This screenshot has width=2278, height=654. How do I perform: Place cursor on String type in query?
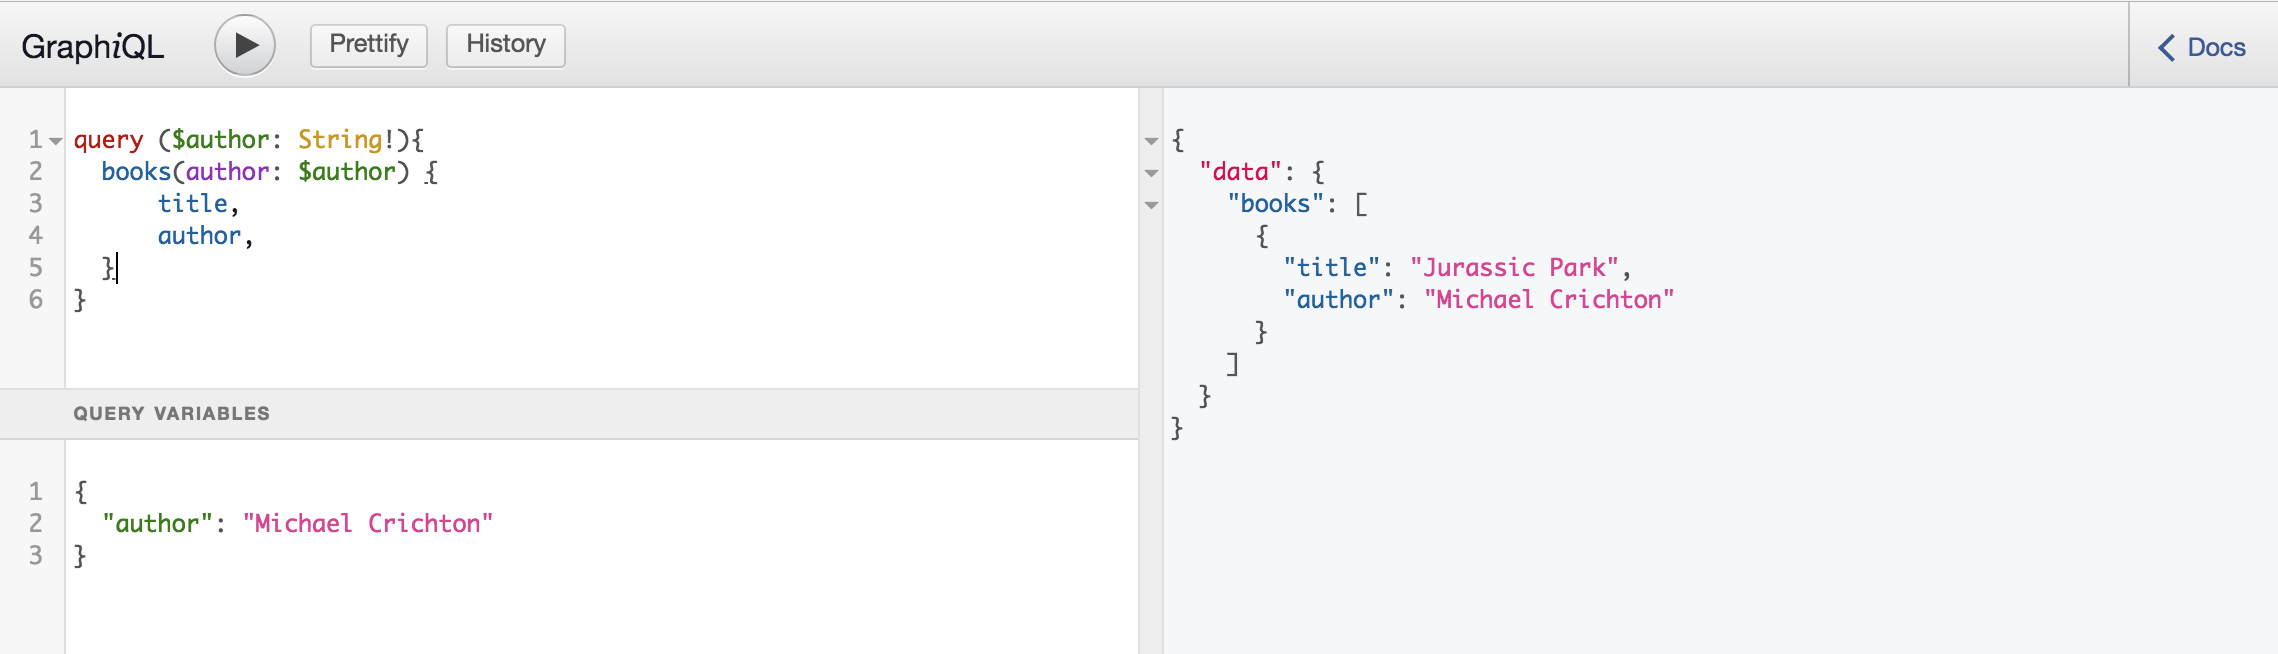pyautogui.click(x=340, y=140)
